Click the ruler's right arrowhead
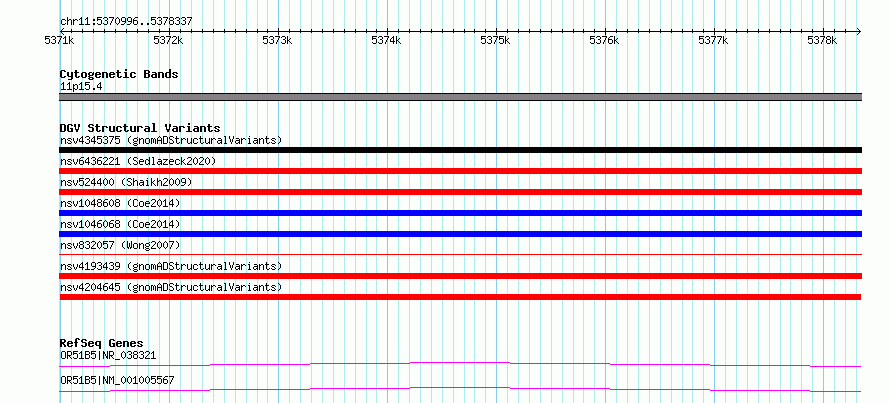 pos(859,31)
